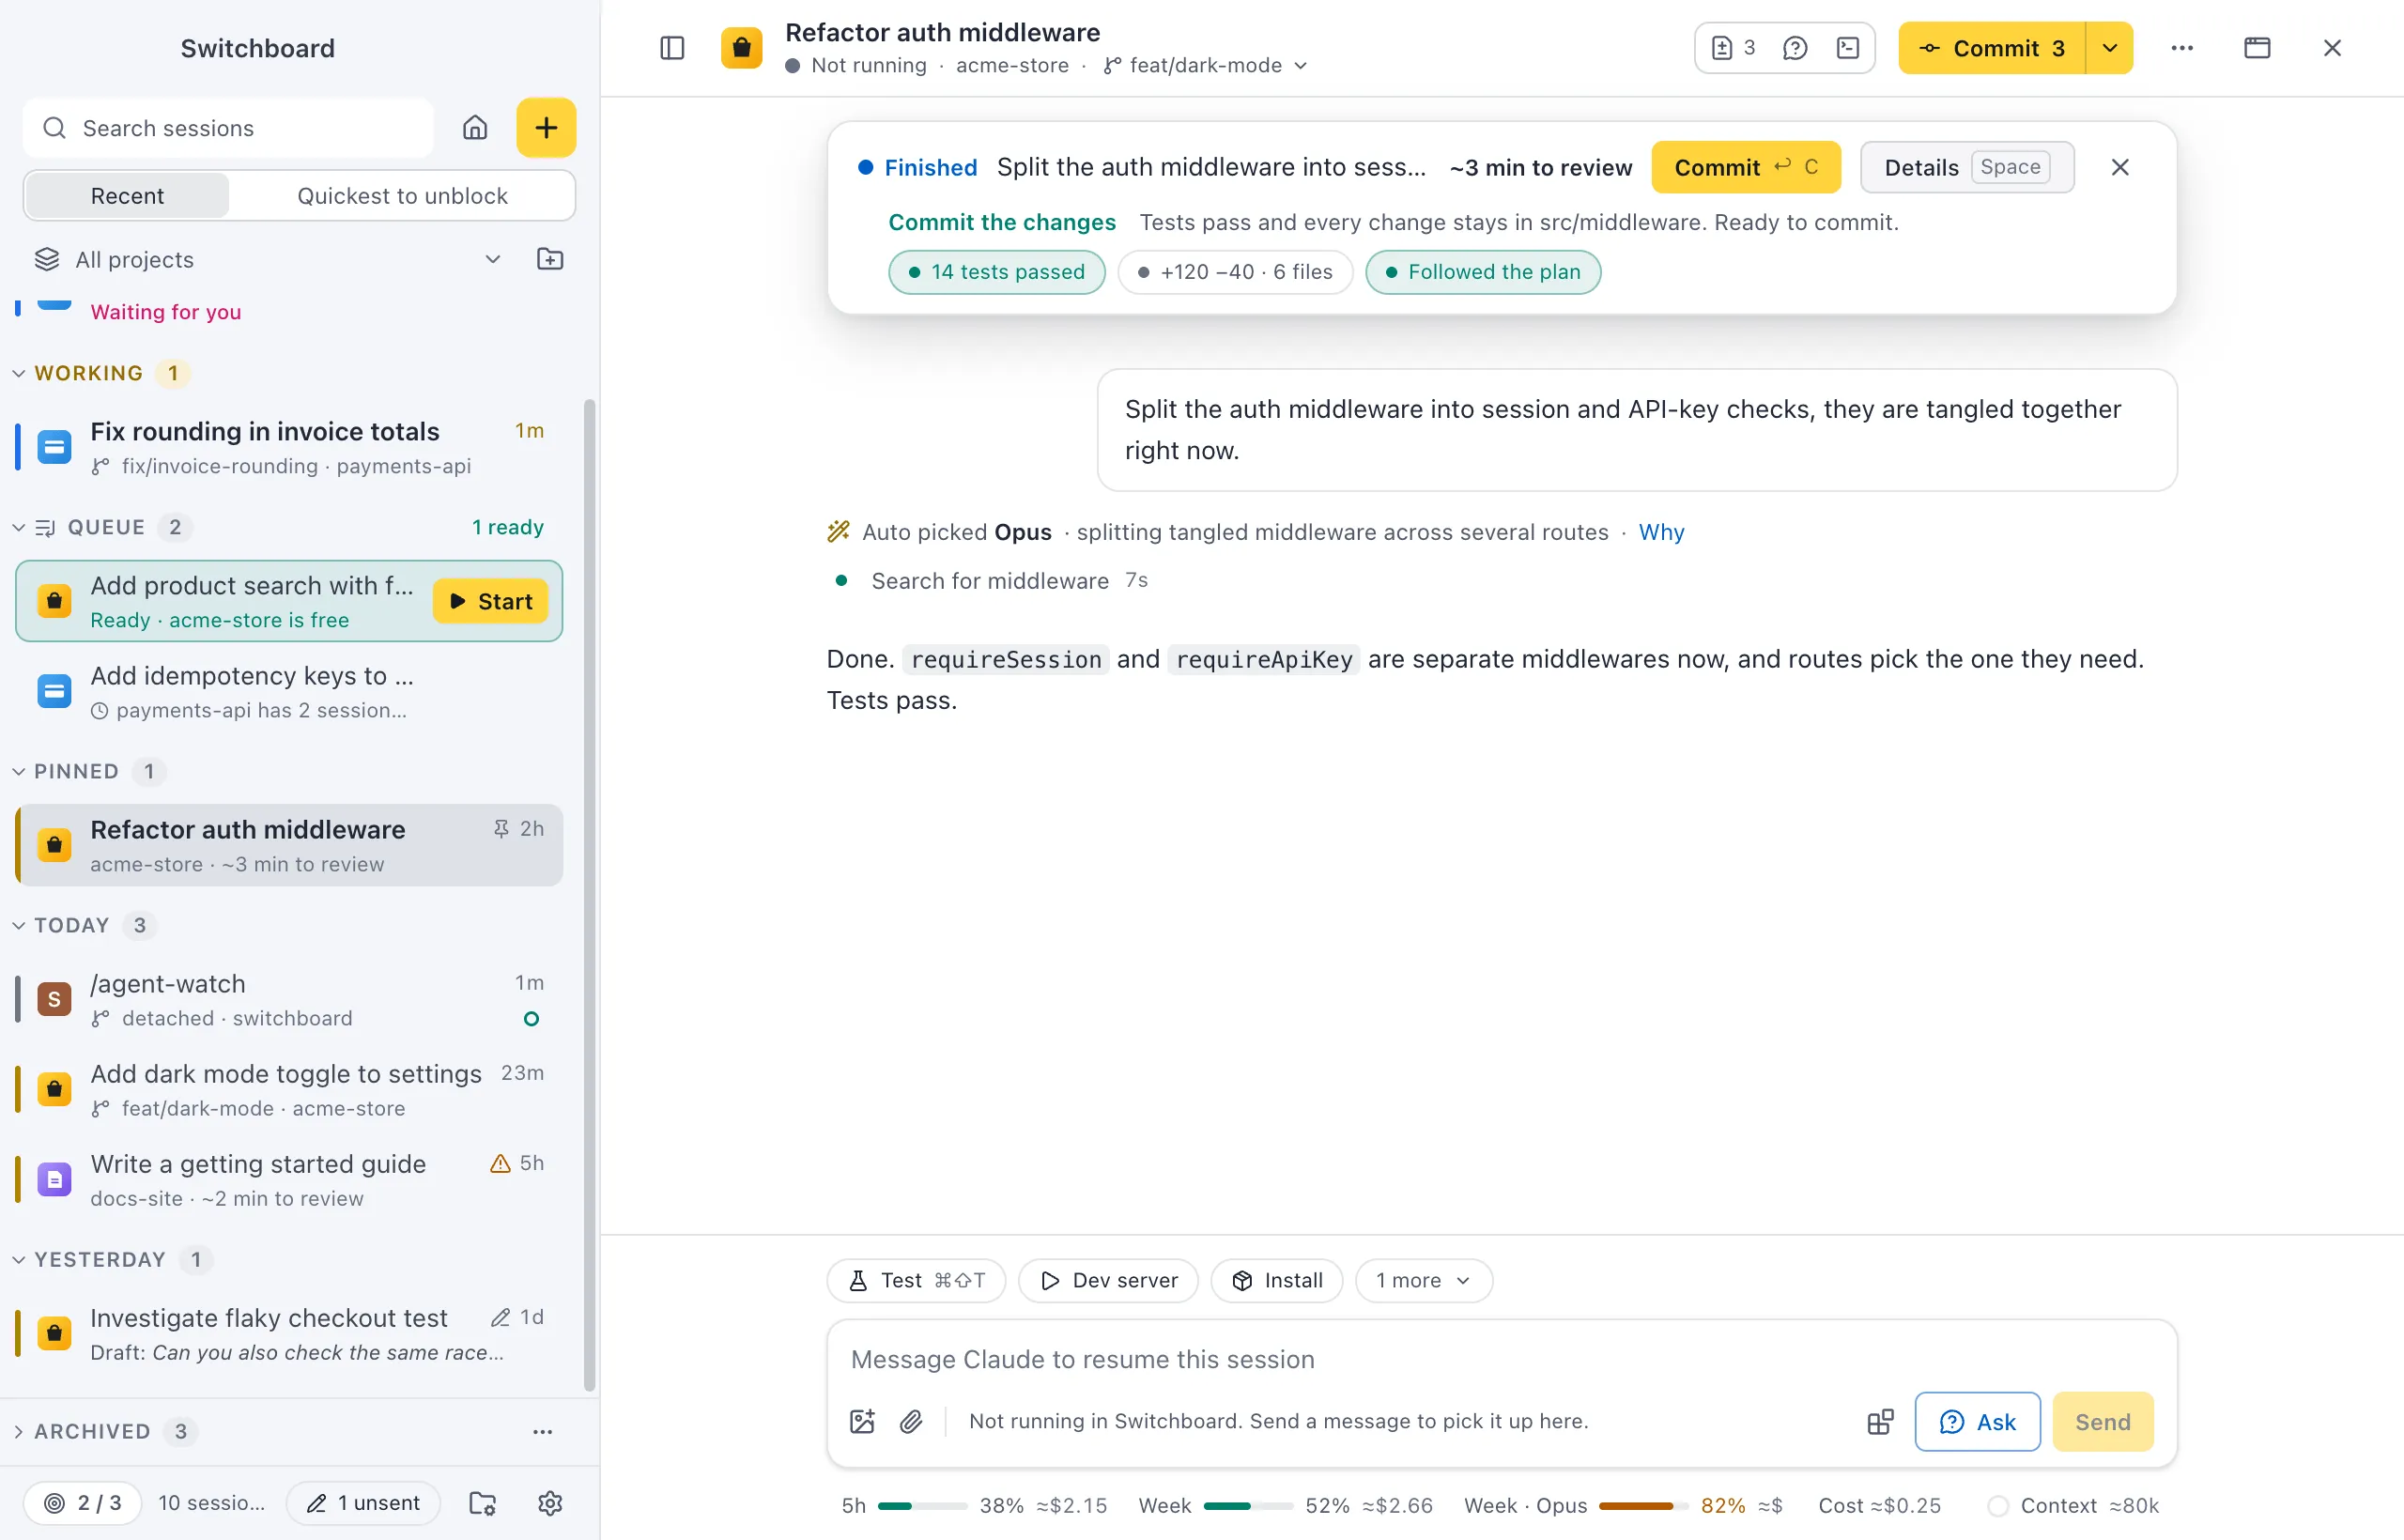Viewport: 2404px width, 1540px height.
Task: Click the Message Claude input box
Action: coord(1501,1359)
